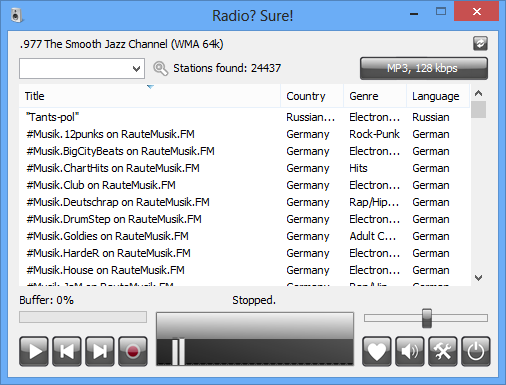Click the scrollbar up arrow
Viewport: 506px width, 385px height.
coord(478,93)
